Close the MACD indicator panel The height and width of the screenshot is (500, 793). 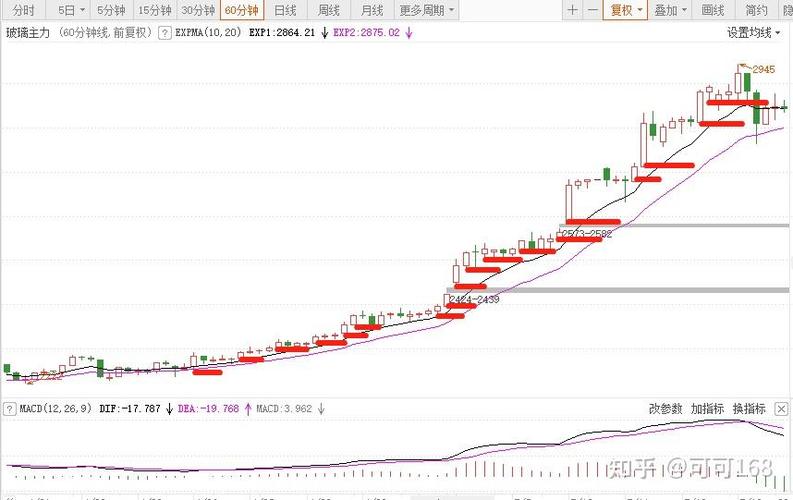[x=781, y=409]
